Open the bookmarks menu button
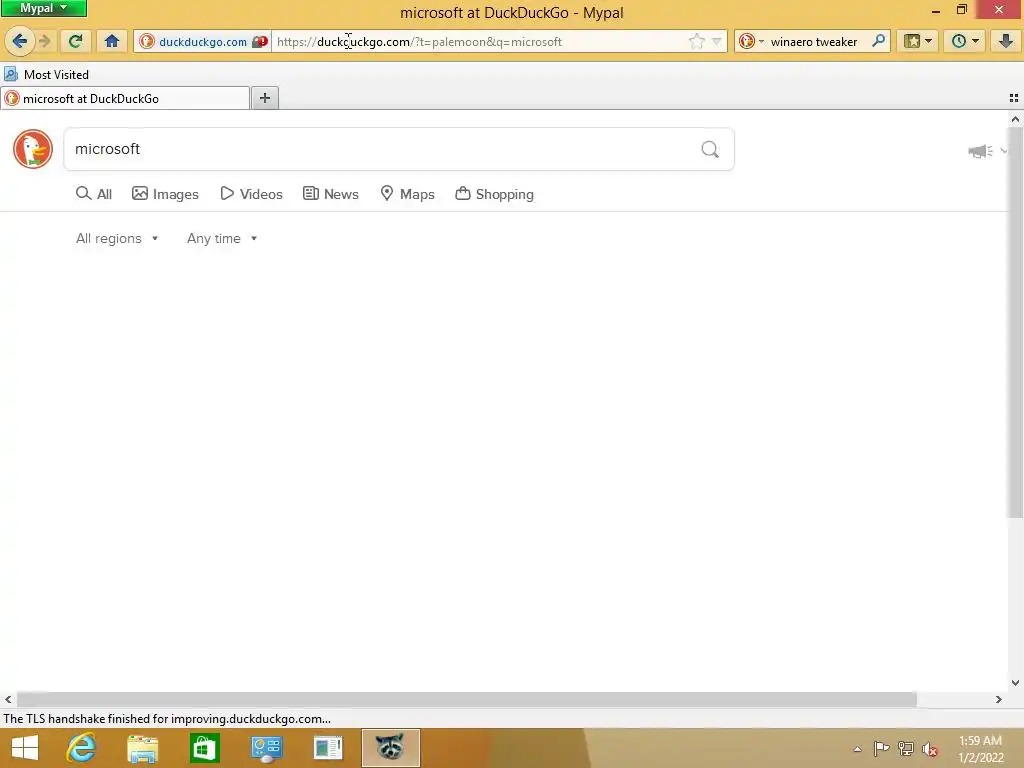Screen dimensions: 1024x768 tap(918, 41)
